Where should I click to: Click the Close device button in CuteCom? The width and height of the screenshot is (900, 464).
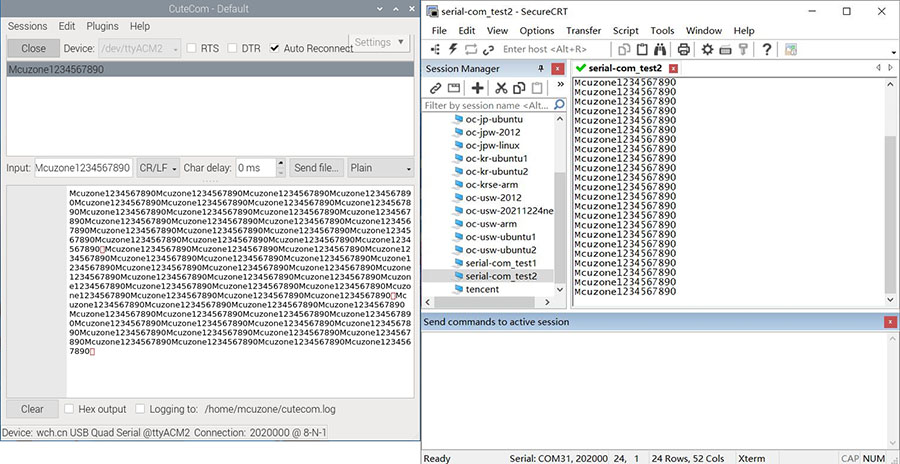point(33,49)
